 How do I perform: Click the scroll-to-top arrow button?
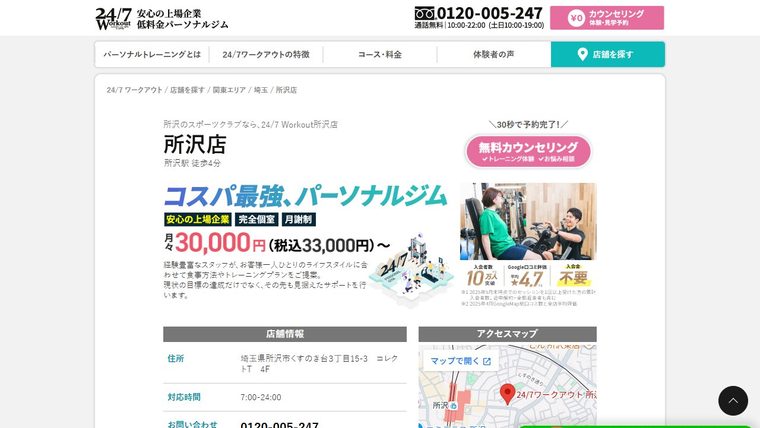pyautogui.click(x=733, y=400)
